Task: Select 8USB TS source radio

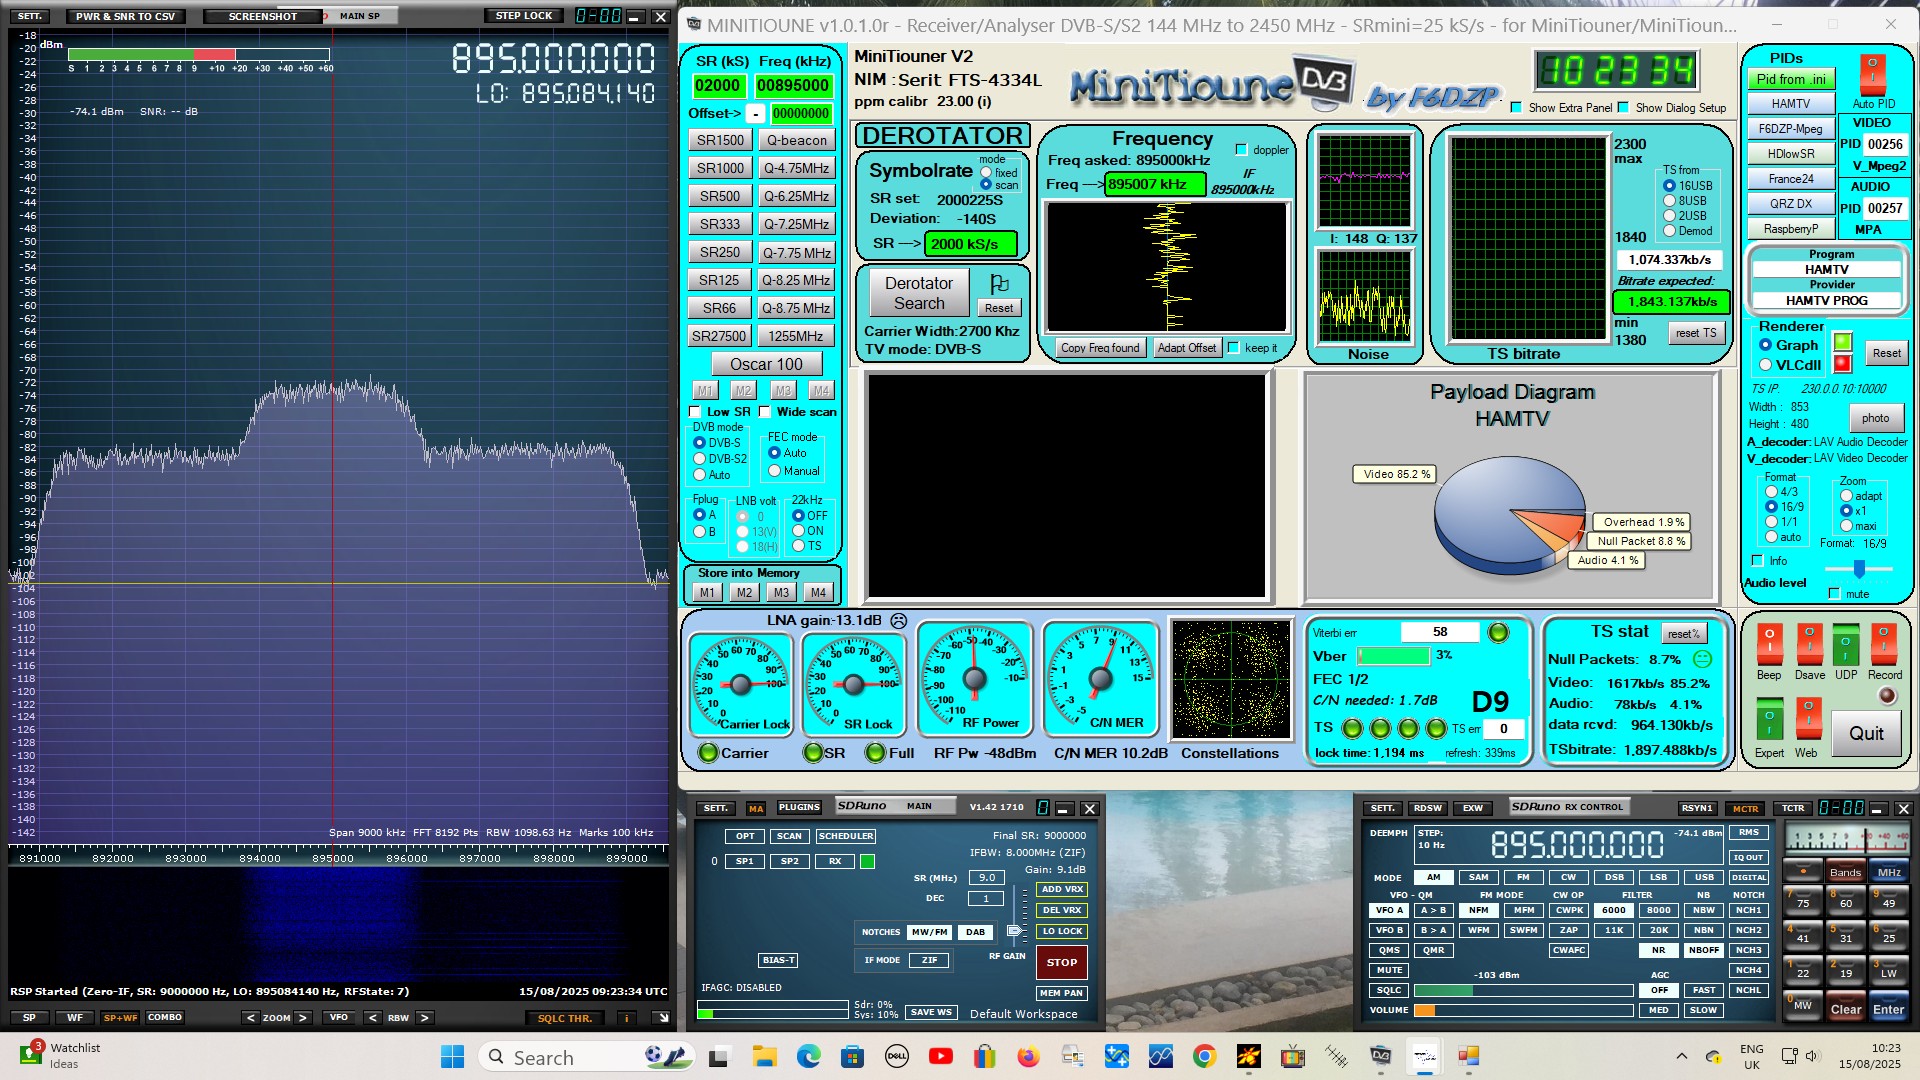Action: (x=1669, y=201)
